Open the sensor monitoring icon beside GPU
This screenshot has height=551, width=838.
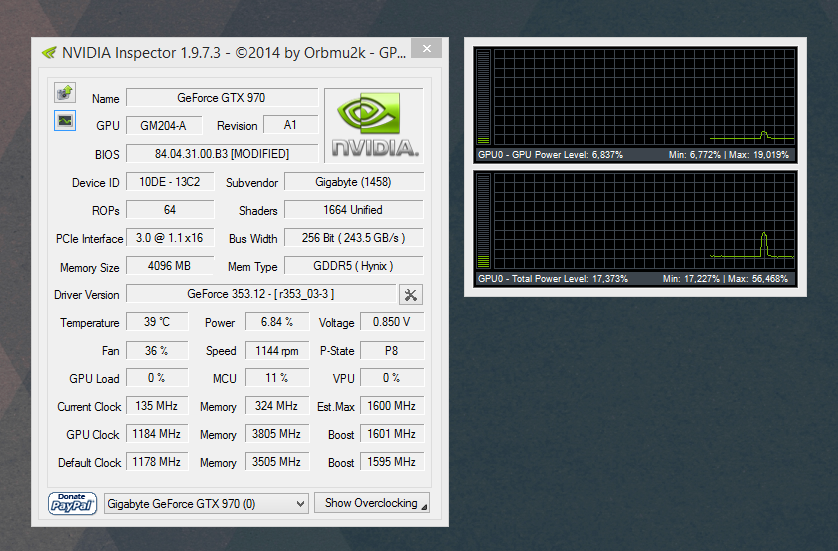tap(65, 121)
